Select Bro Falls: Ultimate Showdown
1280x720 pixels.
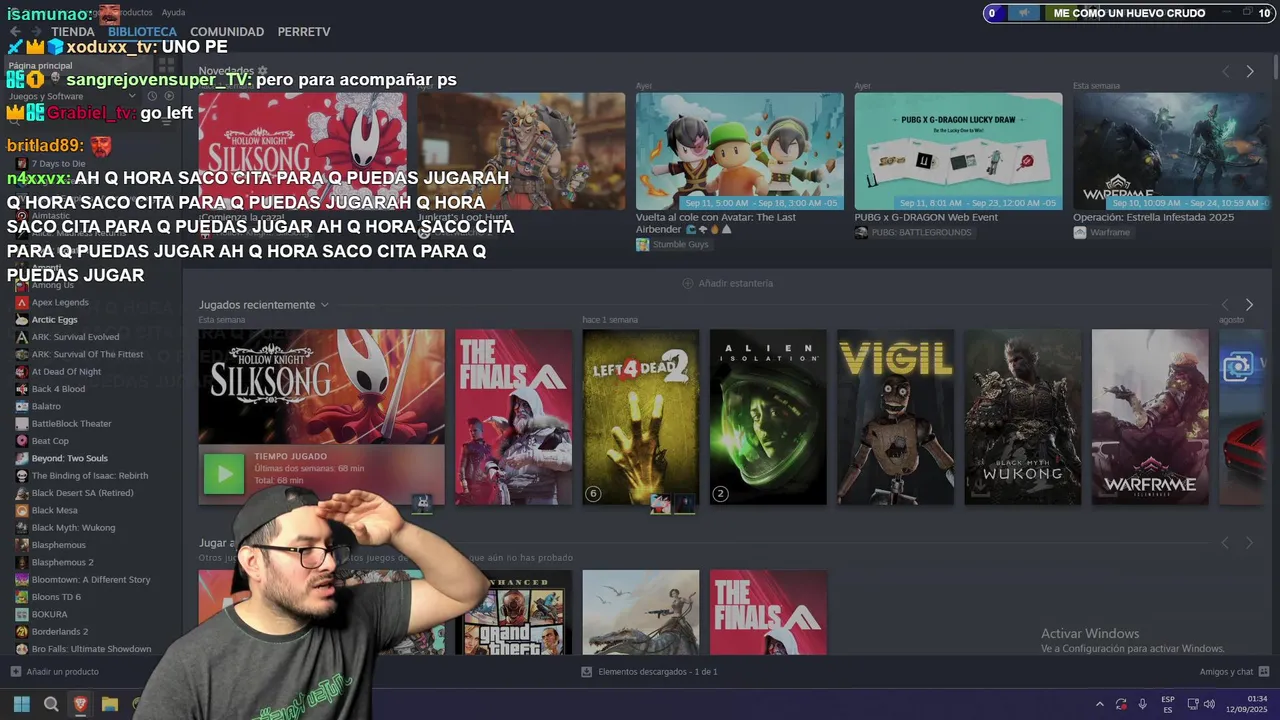click(x=91, y=649)
